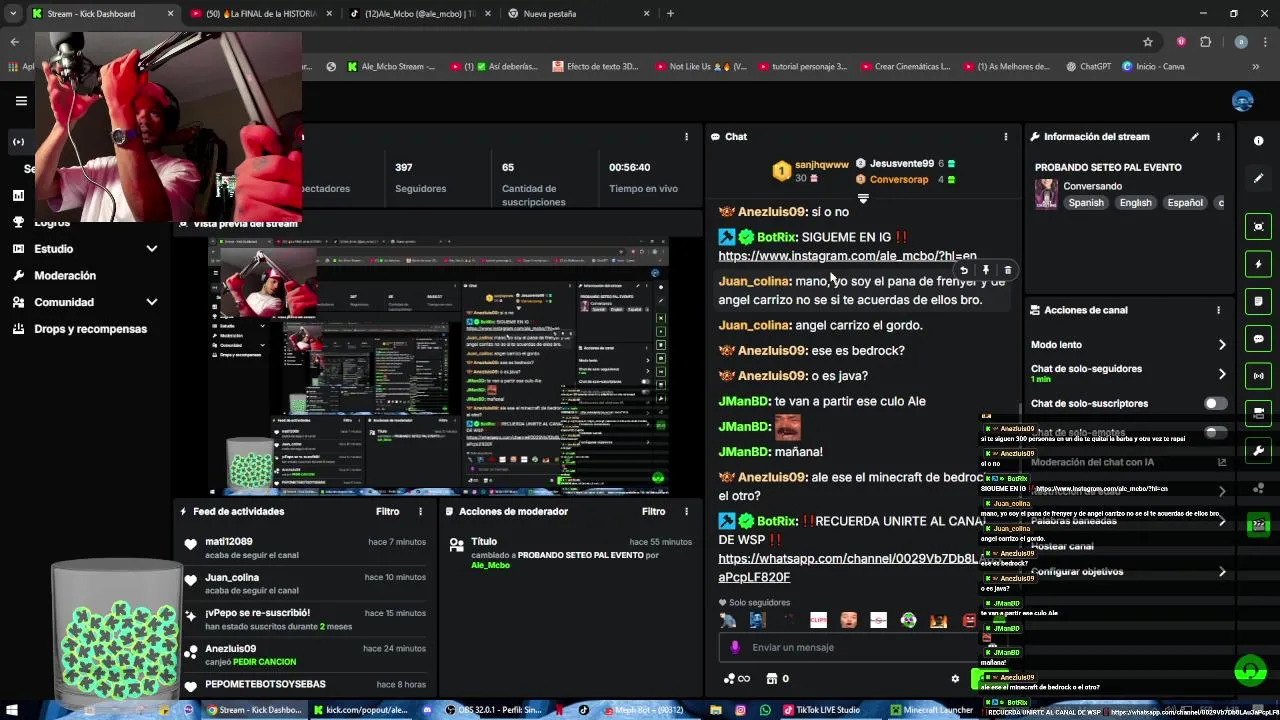Switch to Nueva pestaña tab
This screenshot has height=720, width=1280.
579,14
